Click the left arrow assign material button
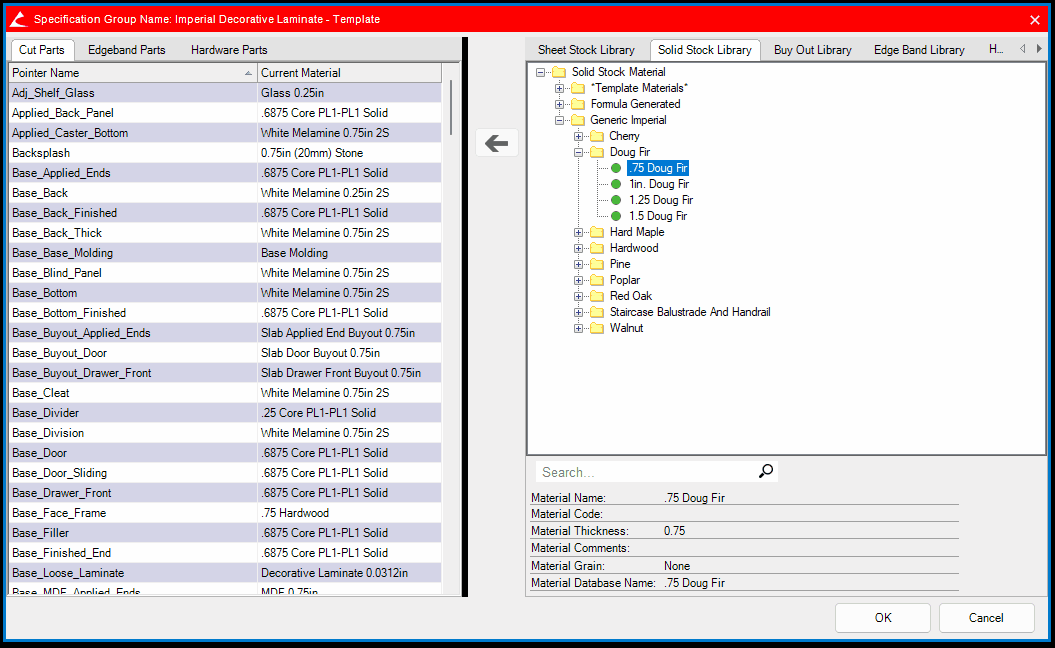Image resolution: width=1055 pixels, height=648 pixels. click(496, 143)
